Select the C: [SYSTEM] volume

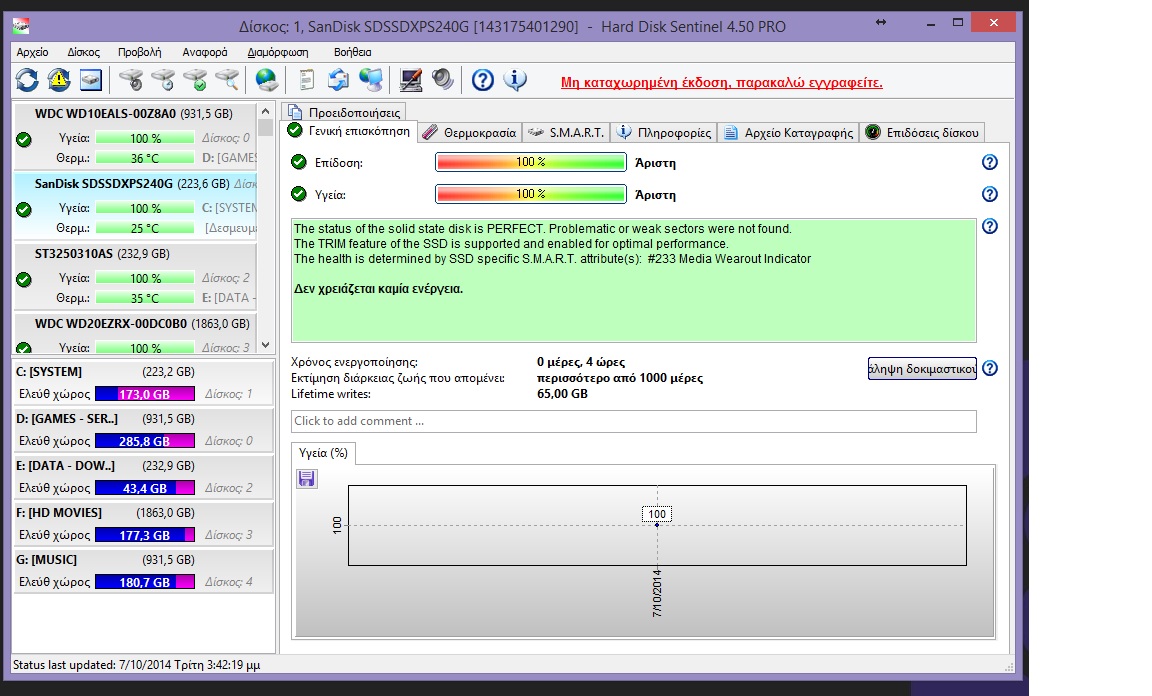pyautogui.click(x=143, y=383)
